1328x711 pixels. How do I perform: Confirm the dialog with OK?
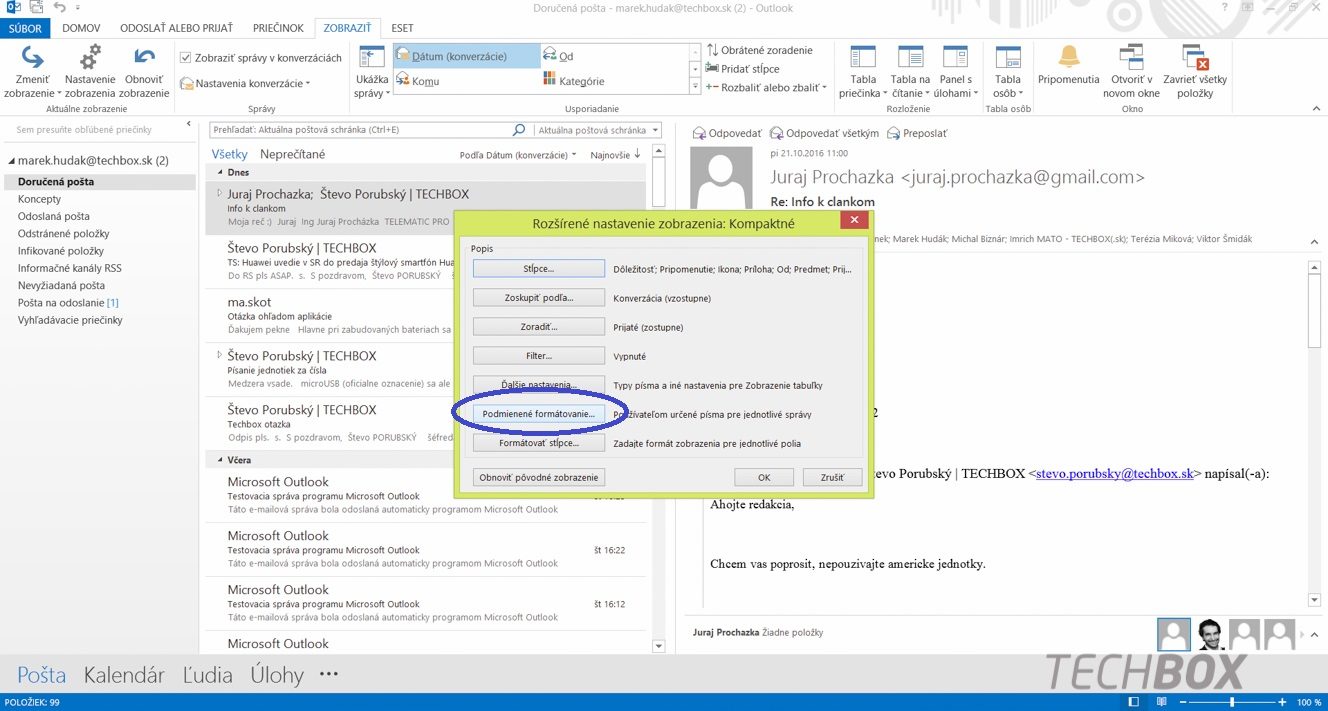point(763,477)
